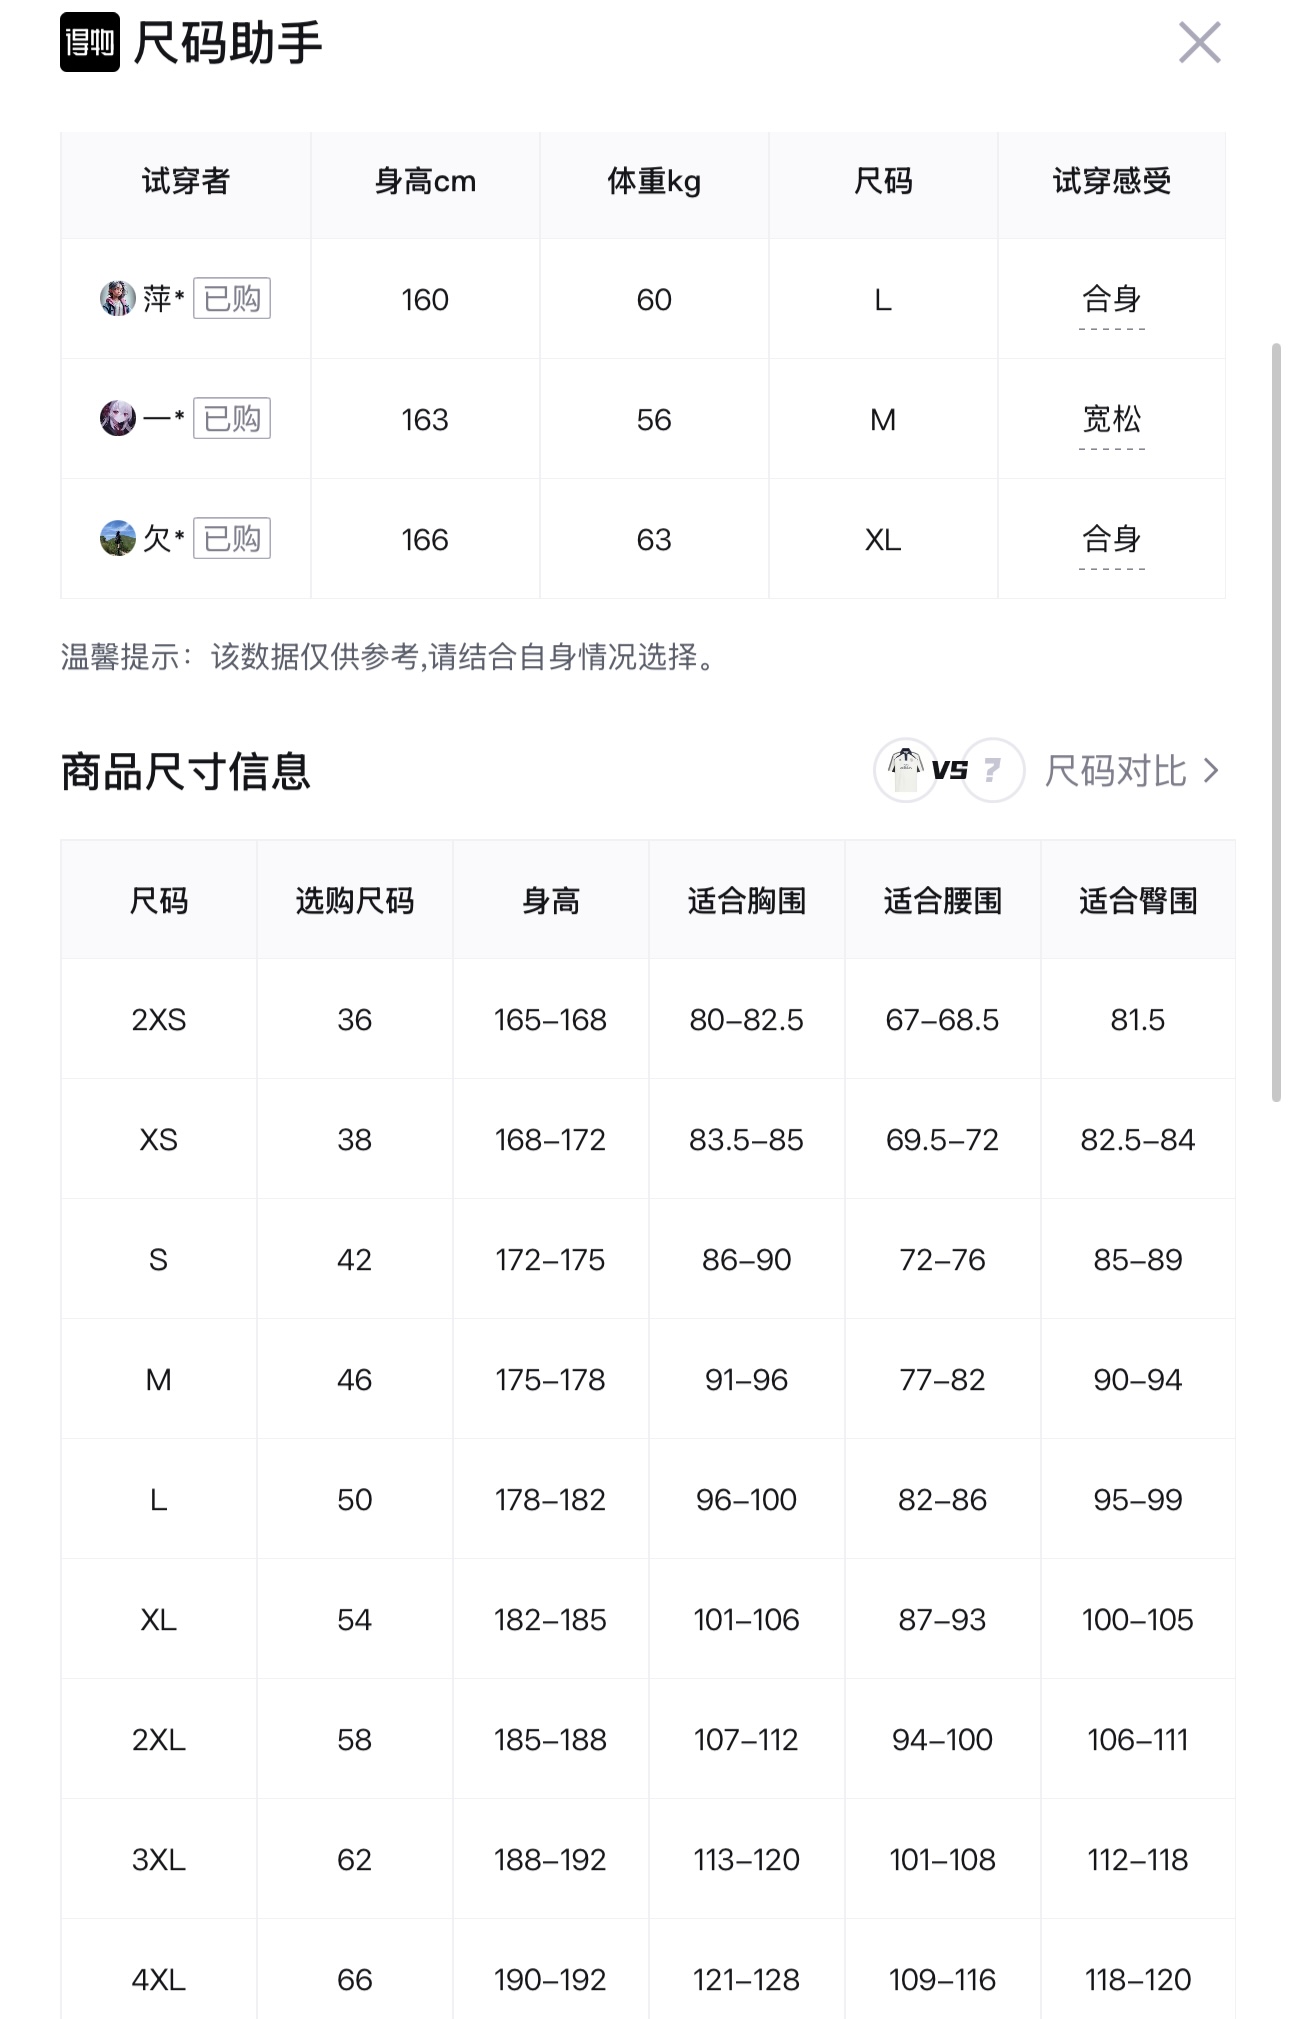
Task: Show the 合身 fit feedback for the 160cm wearer
Action: click(1112, 300)
